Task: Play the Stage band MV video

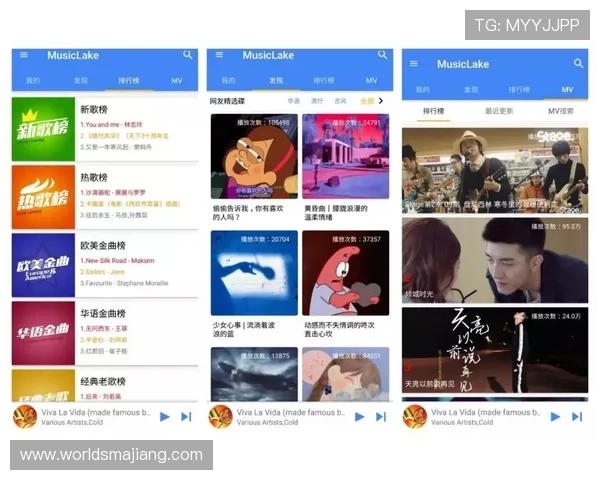Action: [495, 171]
